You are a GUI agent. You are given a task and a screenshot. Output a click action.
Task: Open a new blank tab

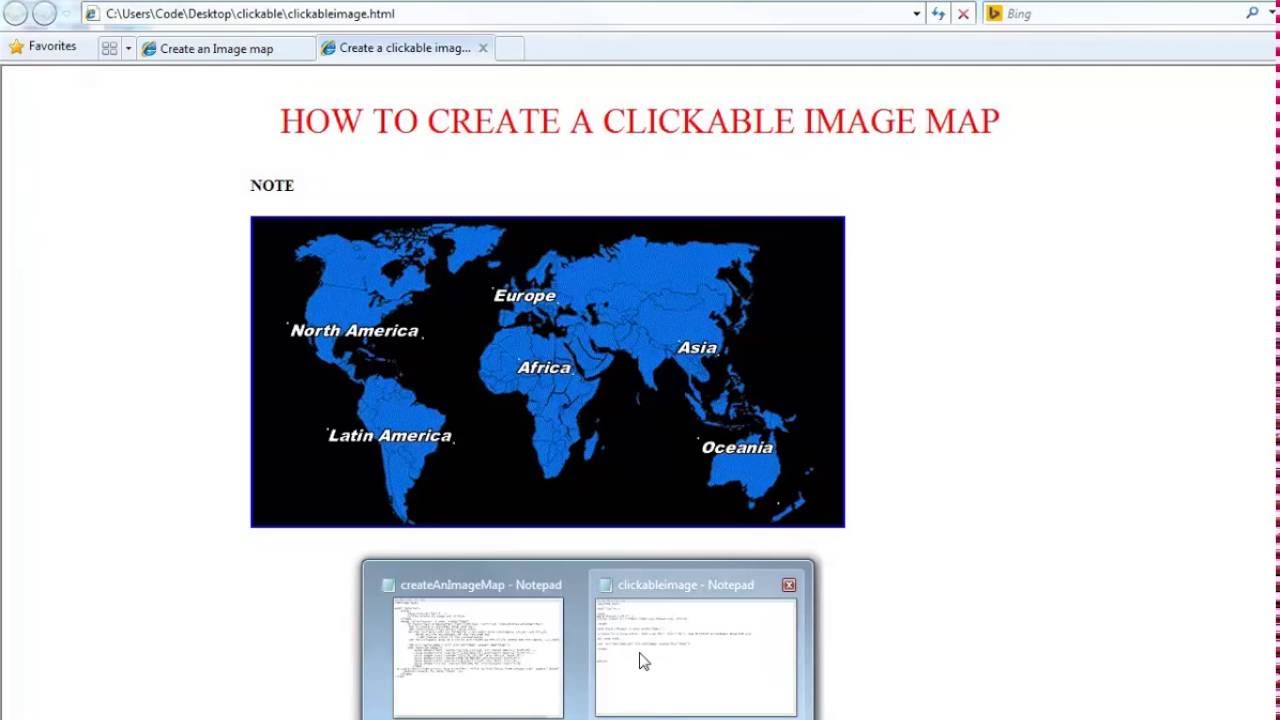[x=509, y=48]
